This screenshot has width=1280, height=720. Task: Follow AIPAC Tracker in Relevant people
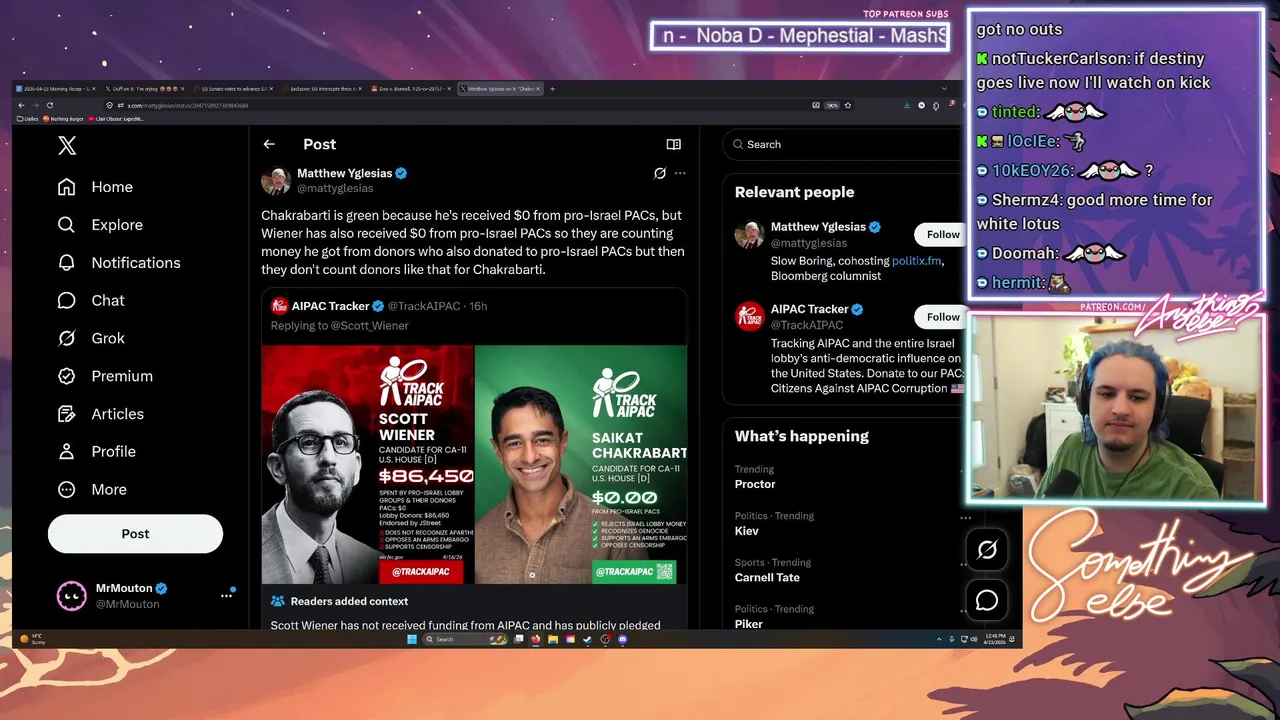pyautogui.click(x=942, y=317)
